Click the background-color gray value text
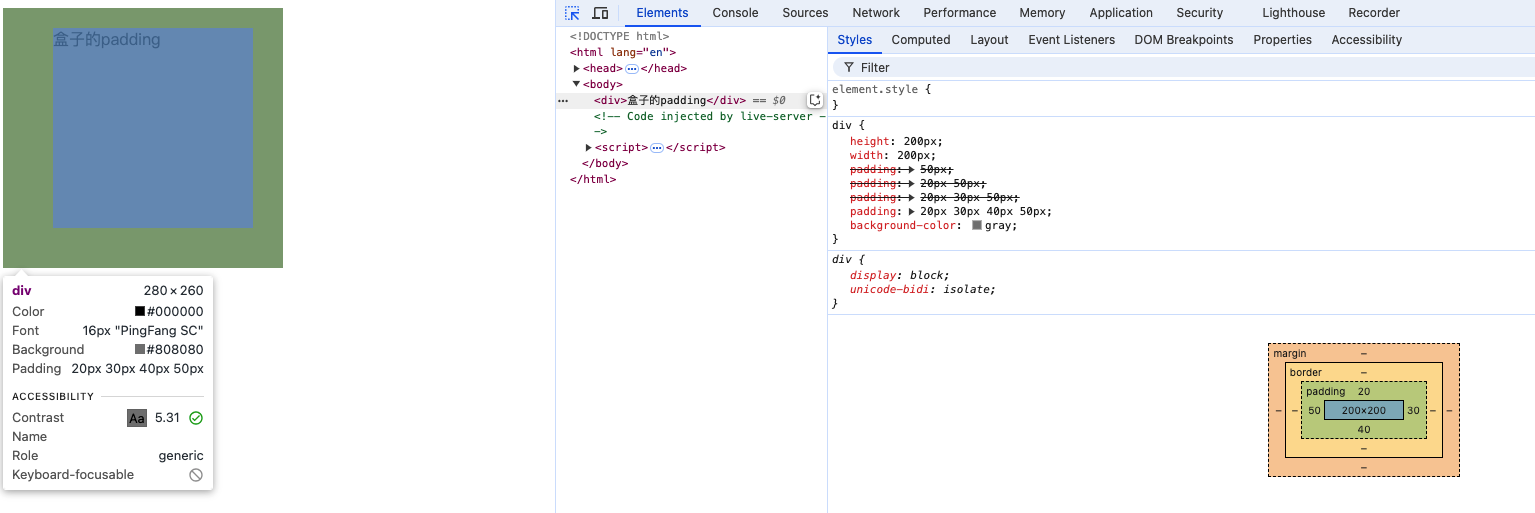Image resolution: width=1535 pixels, height=513 pixels. [x=1000, y=226]
